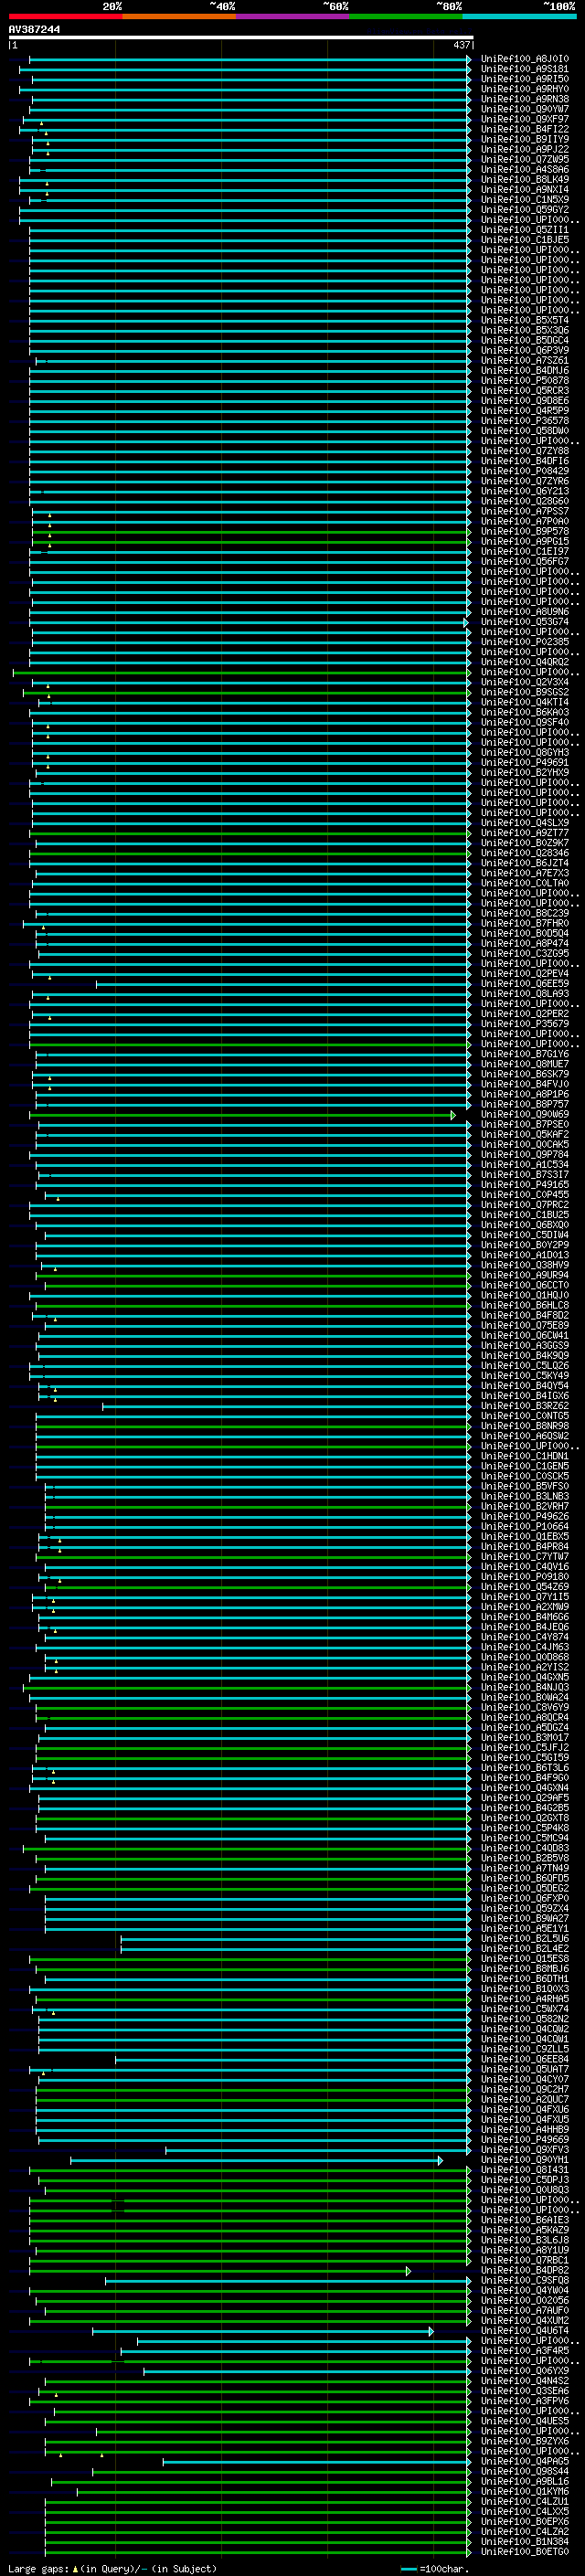This screenshot has height=2576, width=585.
Task: Select the UniRef100_B9IIY9 label
Action: [525, 139]
